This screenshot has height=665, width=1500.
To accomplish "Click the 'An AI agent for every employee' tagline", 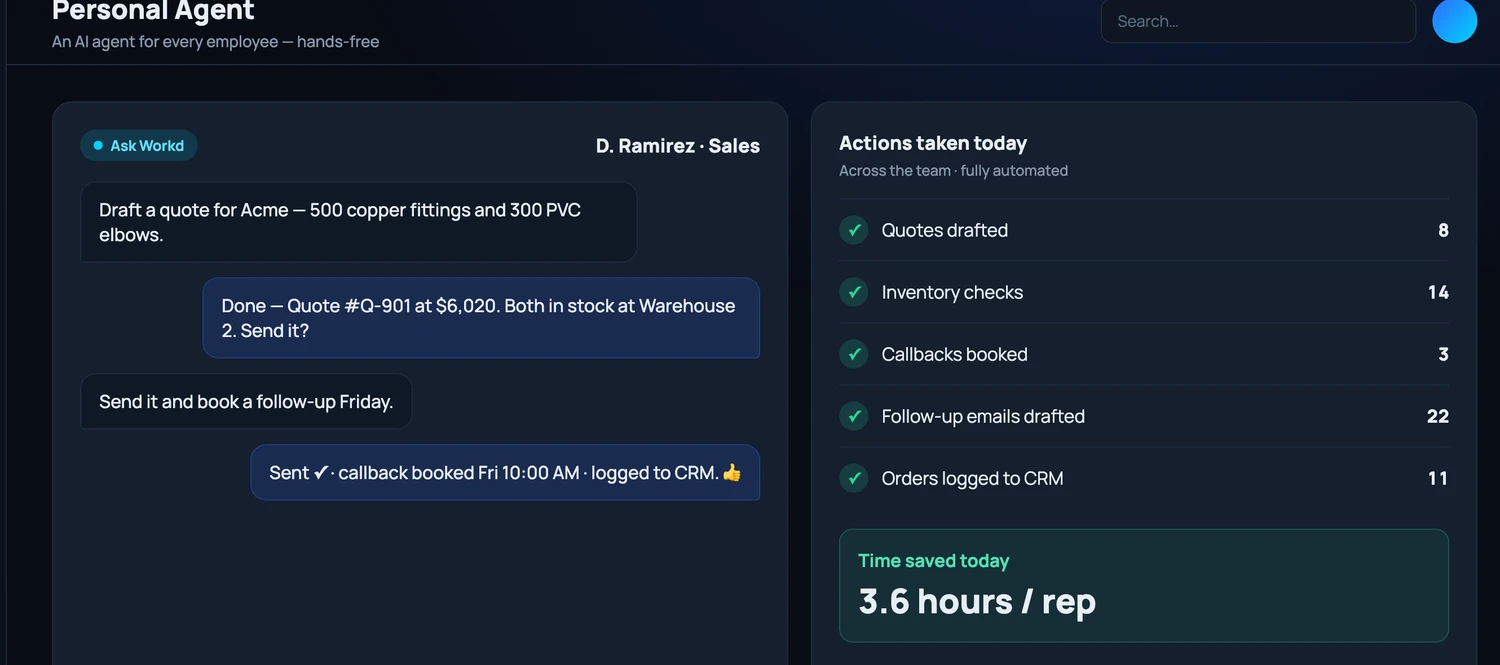I will pyautogui.click(x=215, y=42).
